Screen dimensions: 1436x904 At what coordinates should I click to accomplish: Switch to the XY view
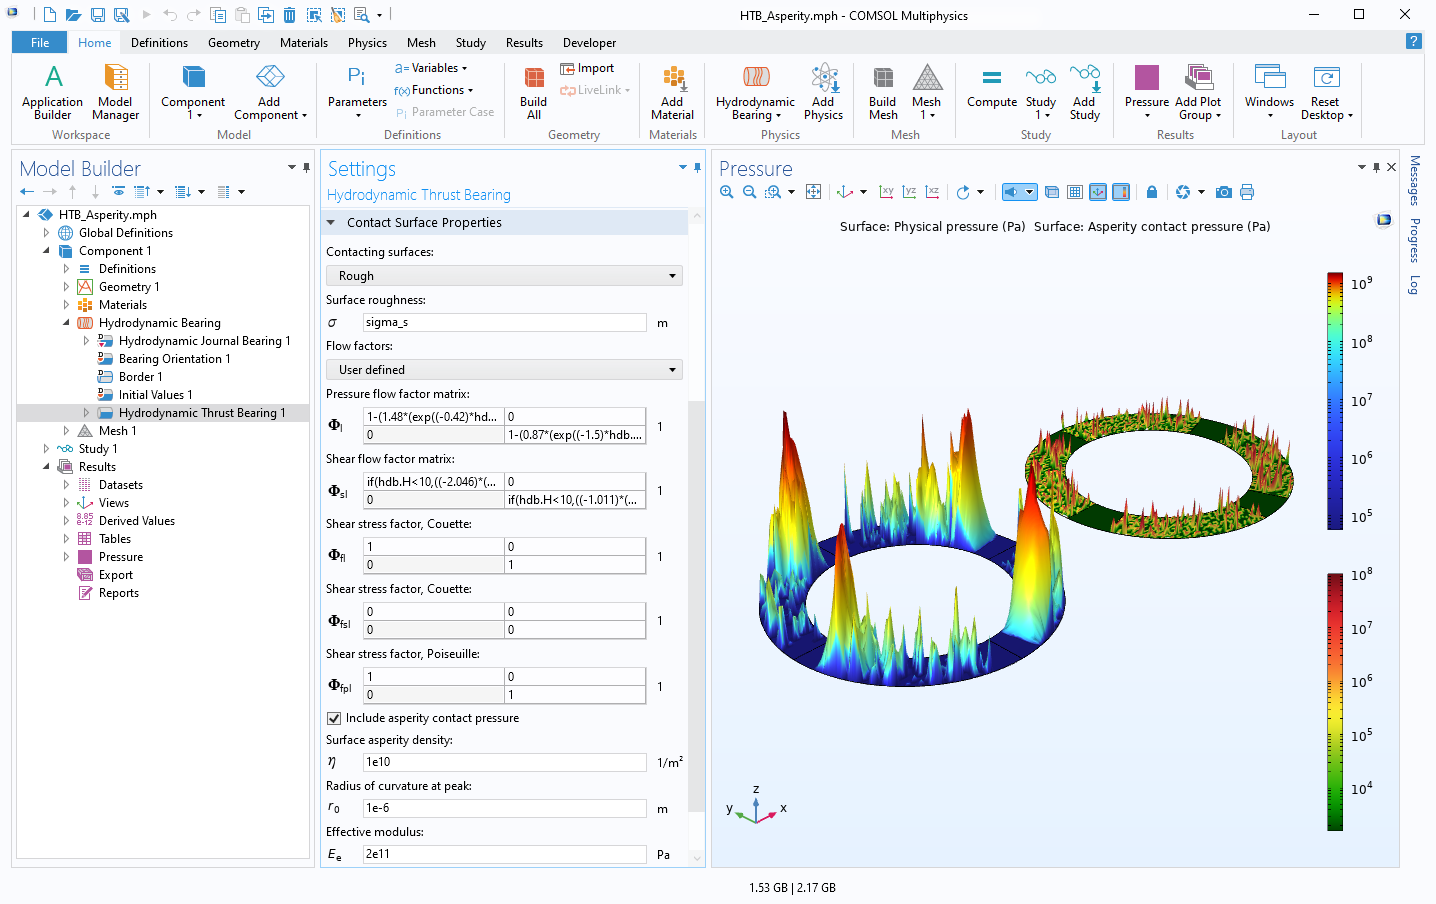tap(886, 192)
